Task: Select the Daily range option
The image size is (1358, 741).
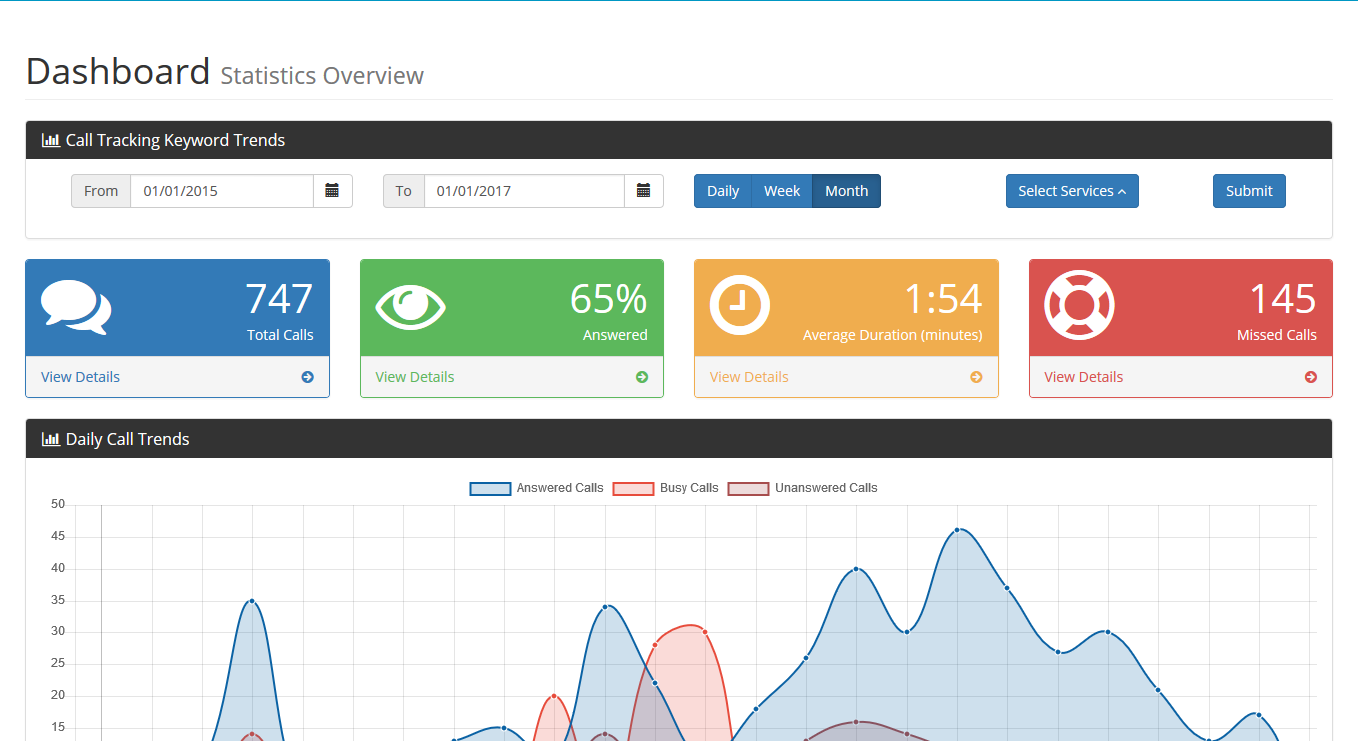Action: tap(723, 191)
